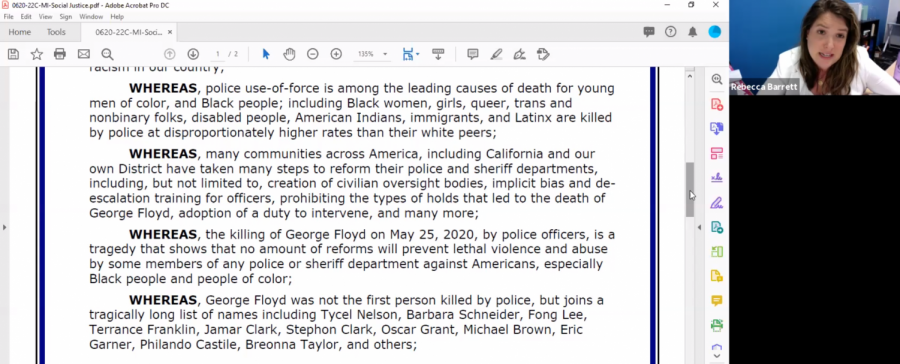This screenshot has width=900, height=364.
Task: Select the 0620-22C-MI-Soci... document tab
Action: [x=129, y=32]
